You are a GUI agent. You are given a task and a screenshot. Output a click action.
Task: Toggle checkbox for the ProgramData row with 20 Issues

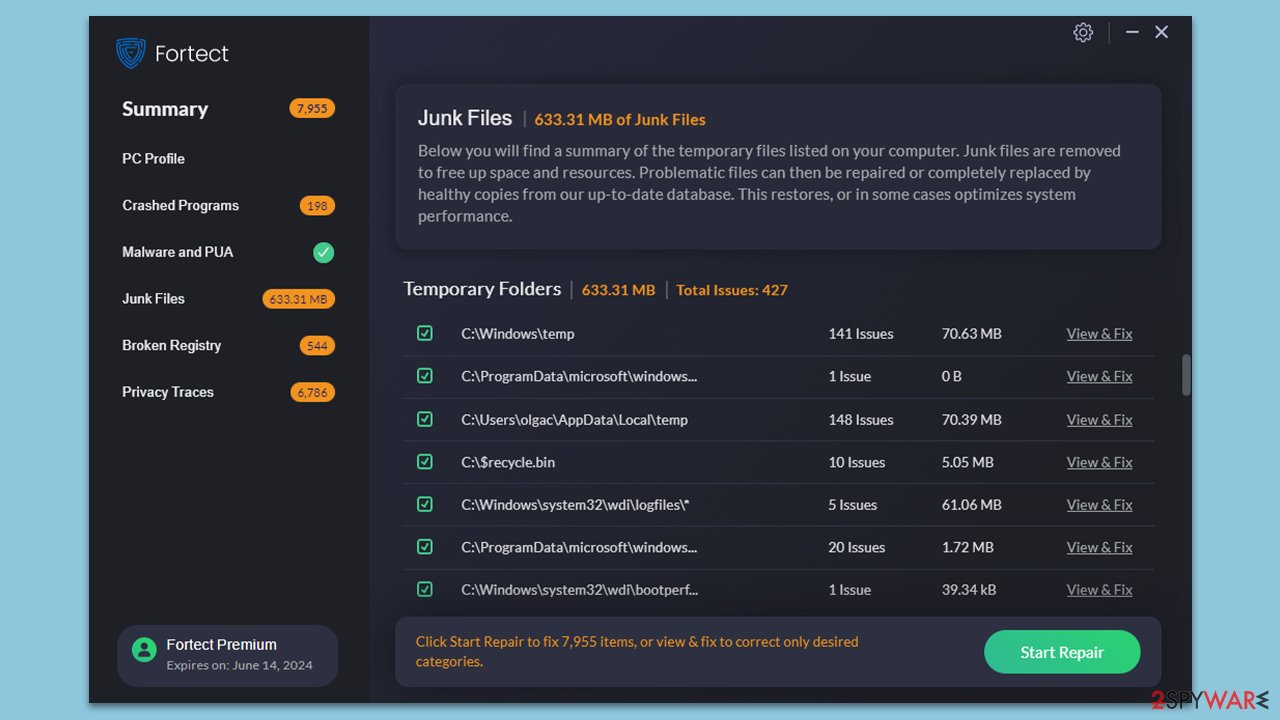(x=425, y=547)
